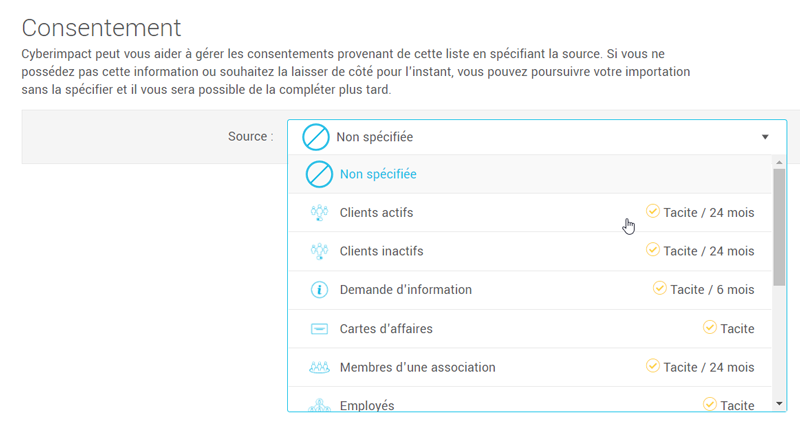Click the dropdown list scrollbar thumb
Screen dimensions: 800x438
point(779,225)
